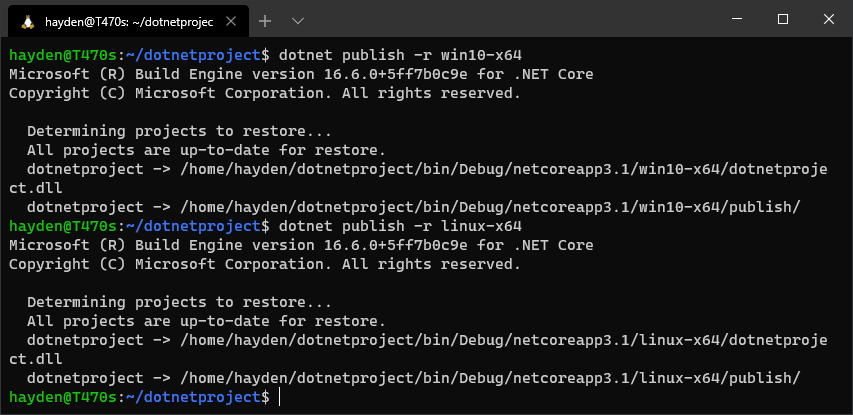Maximize the Windows Terminal window
853x415 pixels.
[x=783, y=19]
